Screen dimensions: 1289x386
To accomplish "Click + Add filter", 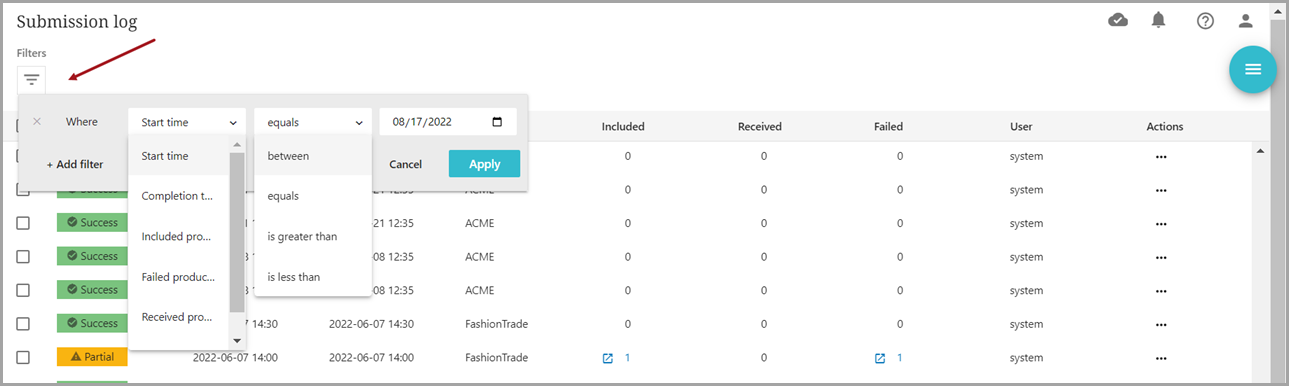I will pos(75,164).
